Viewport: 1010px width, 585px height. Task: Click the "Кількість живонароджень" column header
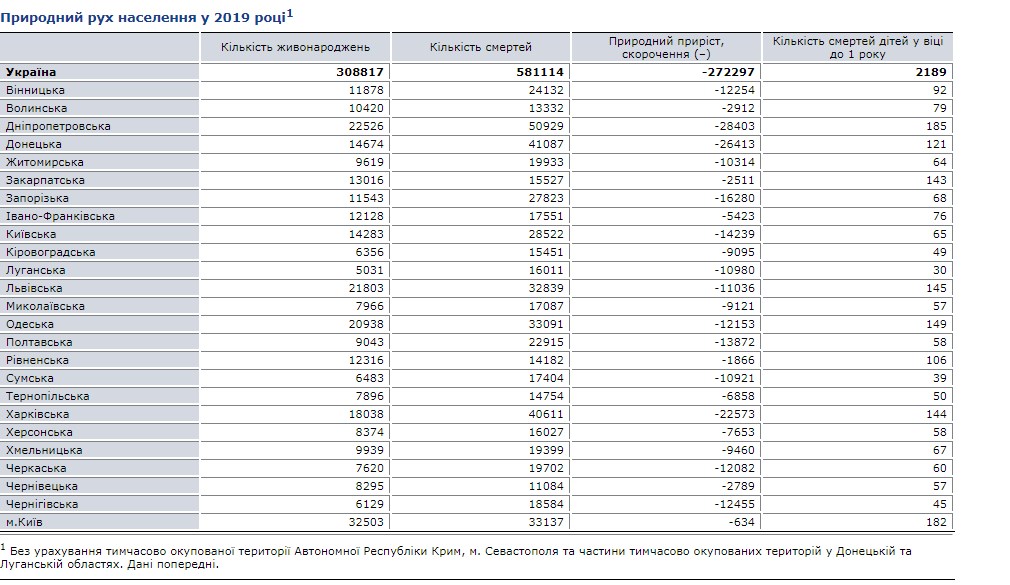pos(296,47)
